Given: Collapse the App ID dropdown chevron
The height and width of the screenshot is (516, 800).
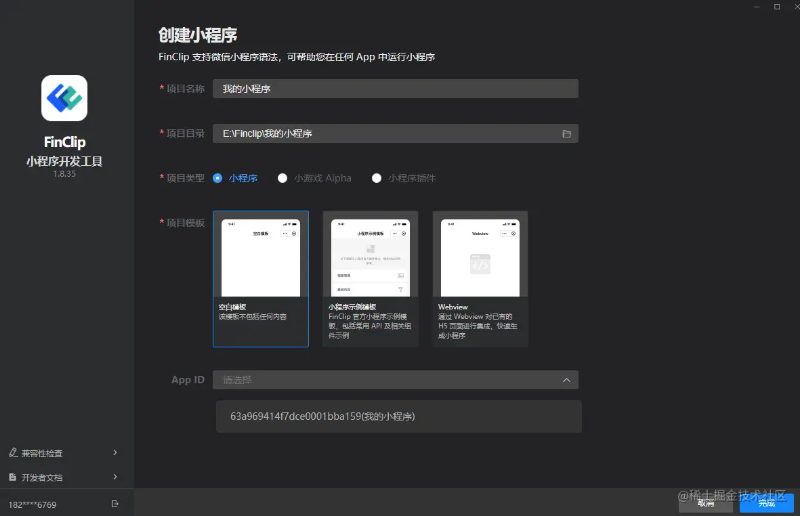Looking at the screenshot, I should tap(566, 380).
